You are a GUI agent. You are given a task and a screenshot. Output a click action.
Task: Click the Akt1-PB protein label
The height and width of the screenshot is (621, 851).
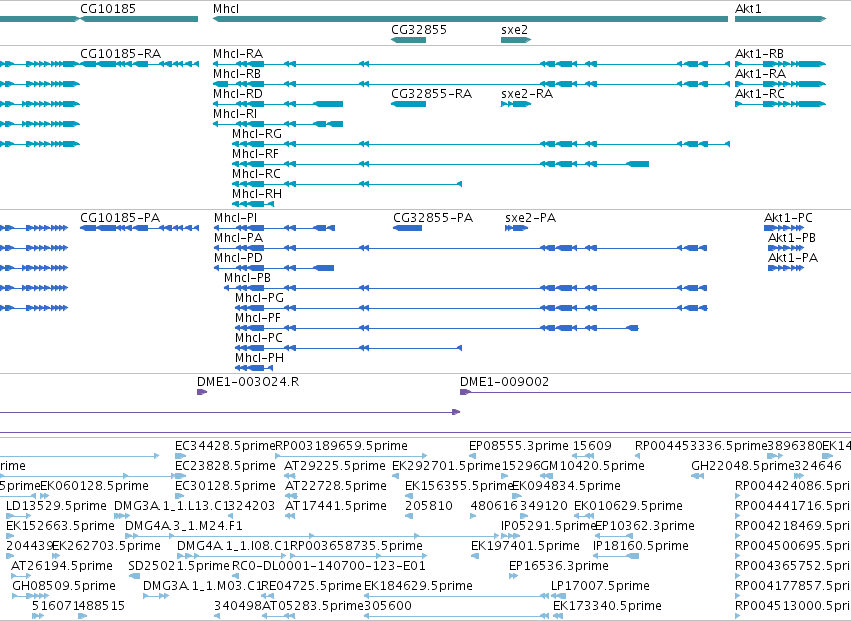point(792,238)
